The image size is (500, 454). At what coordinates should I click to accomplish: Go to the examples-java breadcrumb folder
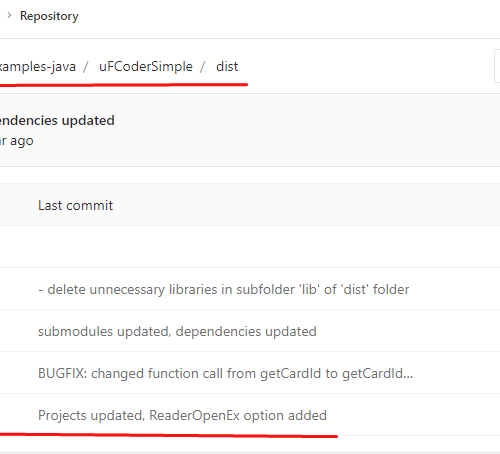(38, 67)
